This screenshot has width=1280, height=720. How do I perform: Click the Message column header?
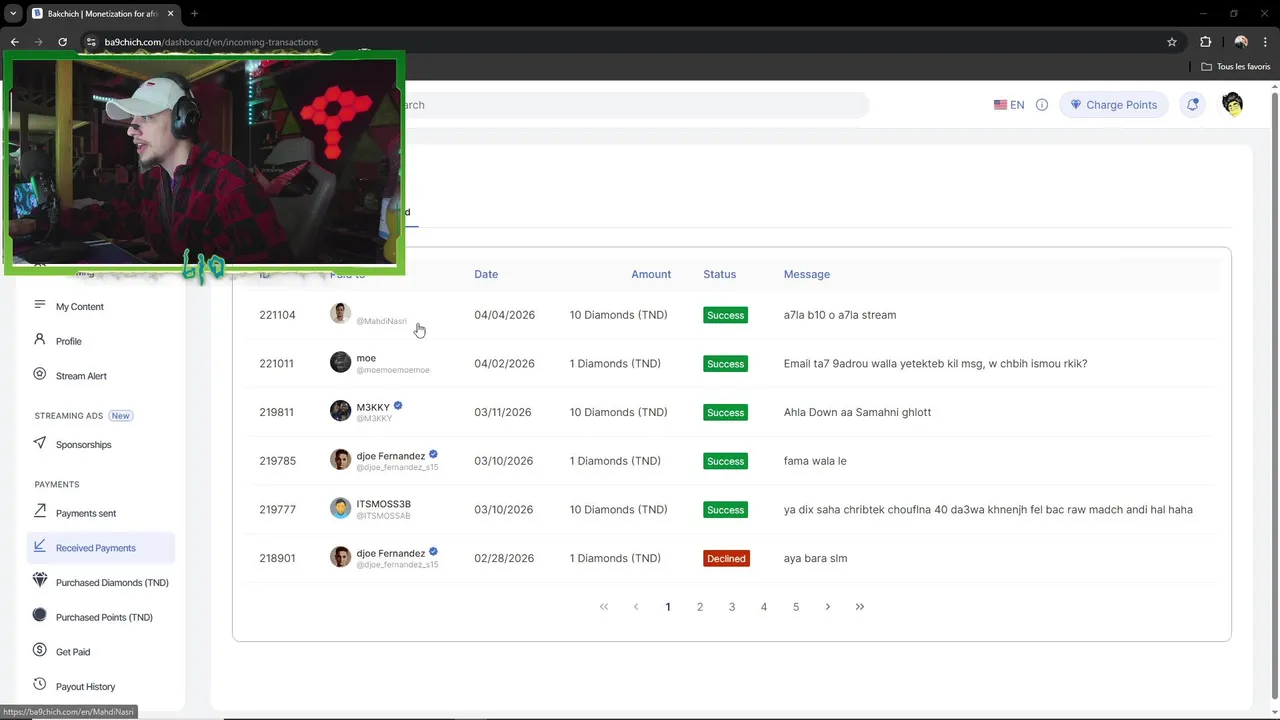[x=807, y=274]
